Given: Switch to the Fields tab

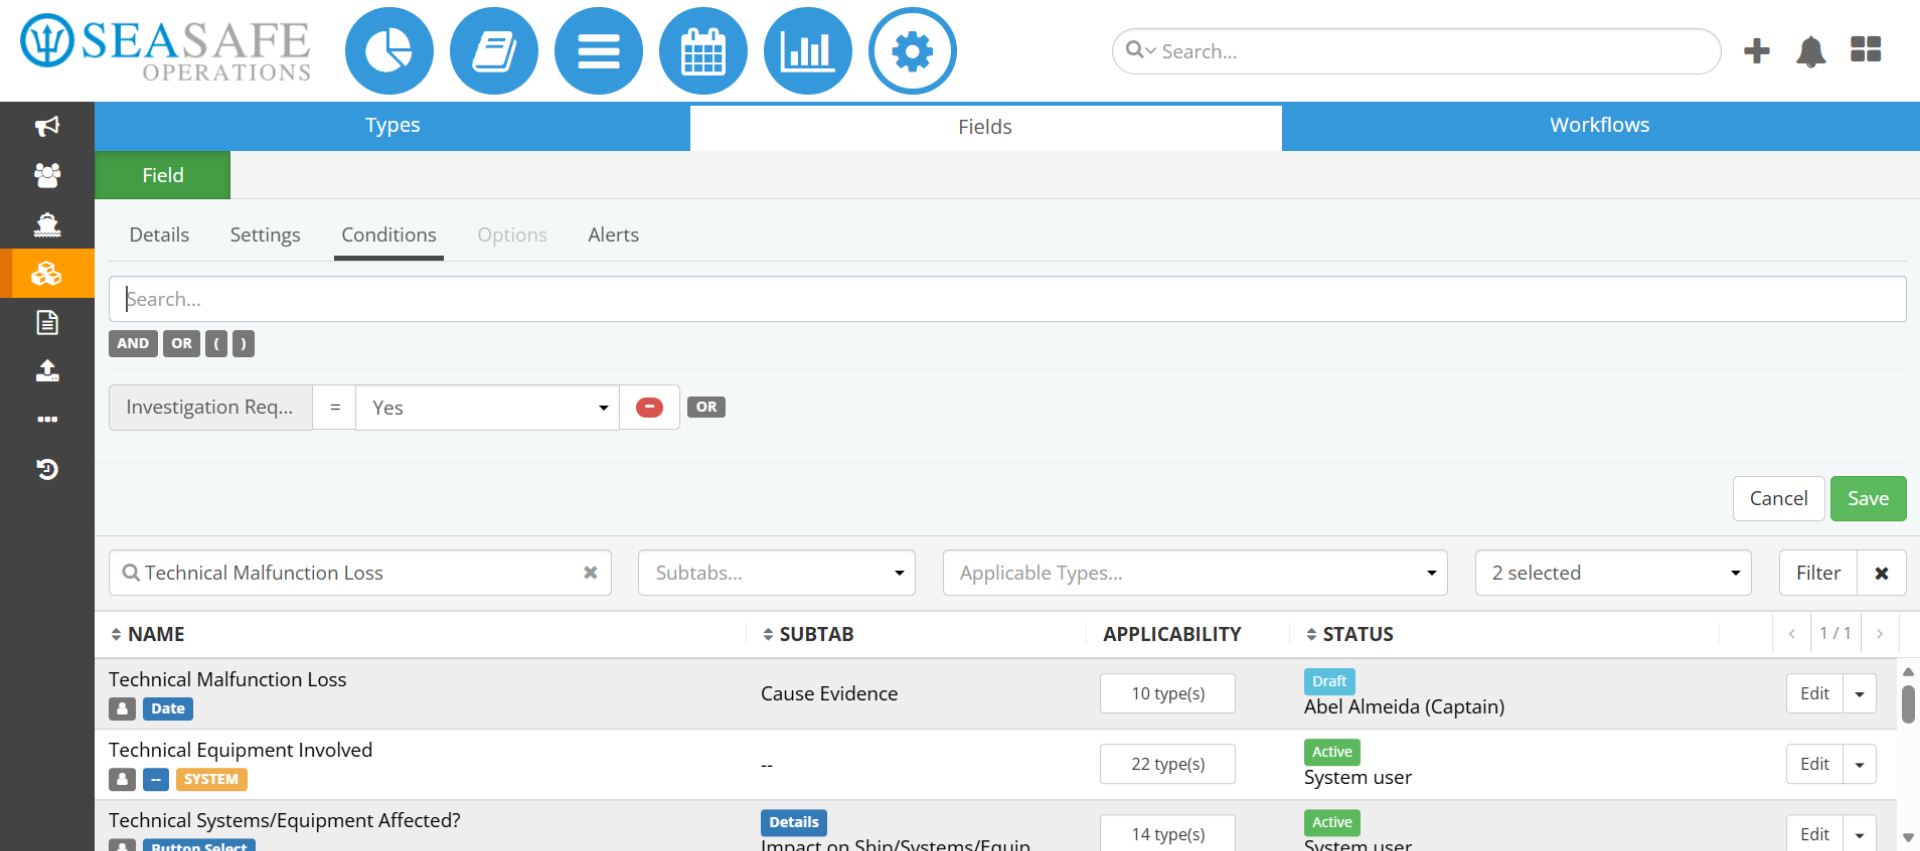Looking at the screenshot, I should pos(985,127).
